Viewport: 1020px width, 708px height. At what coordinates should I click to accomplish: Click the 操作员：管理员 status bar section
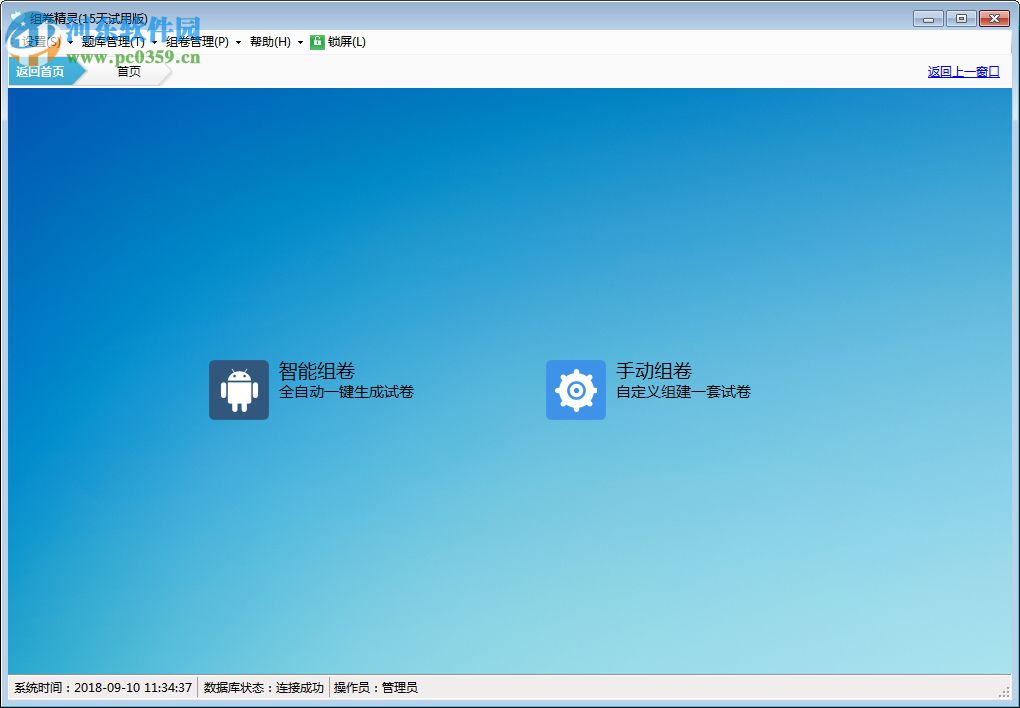376,688
